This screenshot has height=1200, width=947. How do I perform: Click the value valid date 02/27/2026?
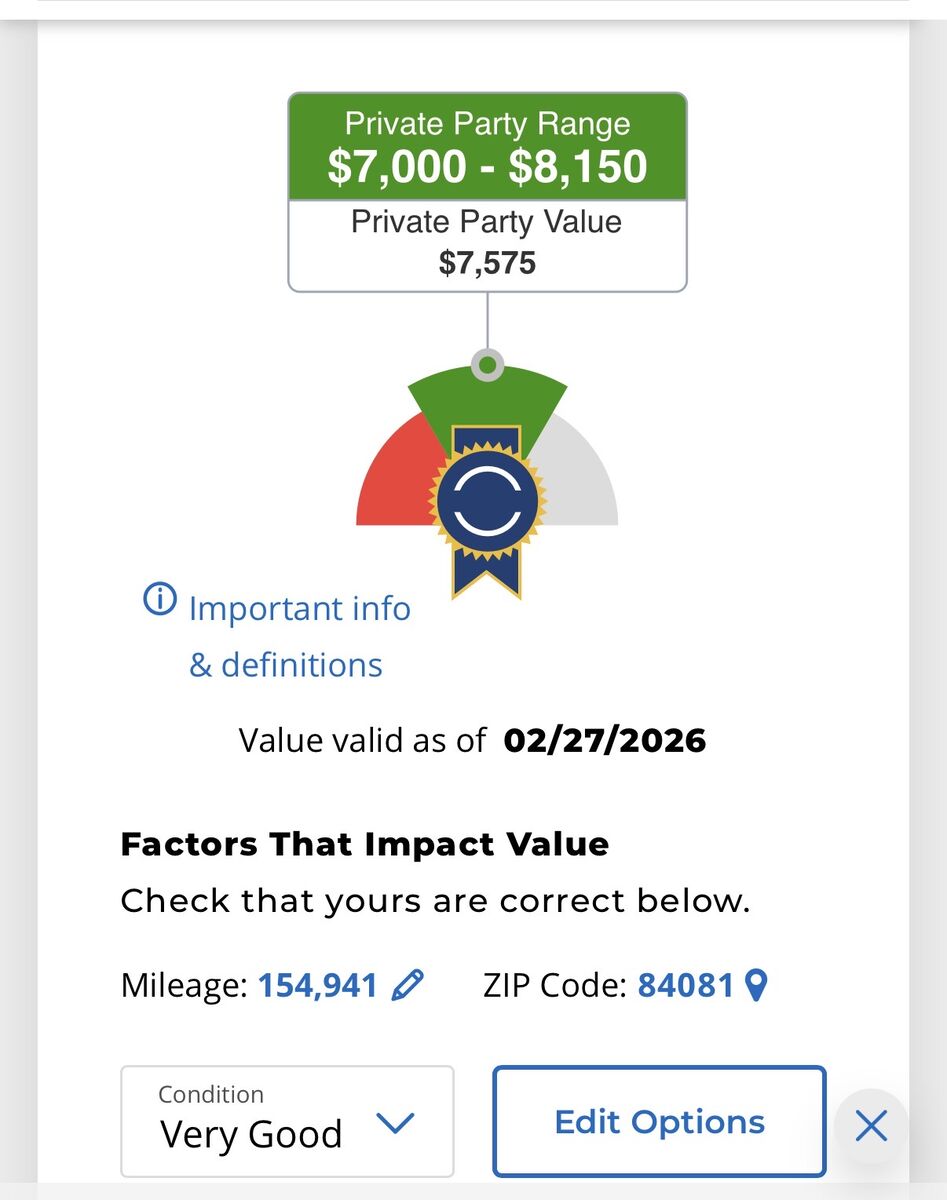tap(605, 740)
